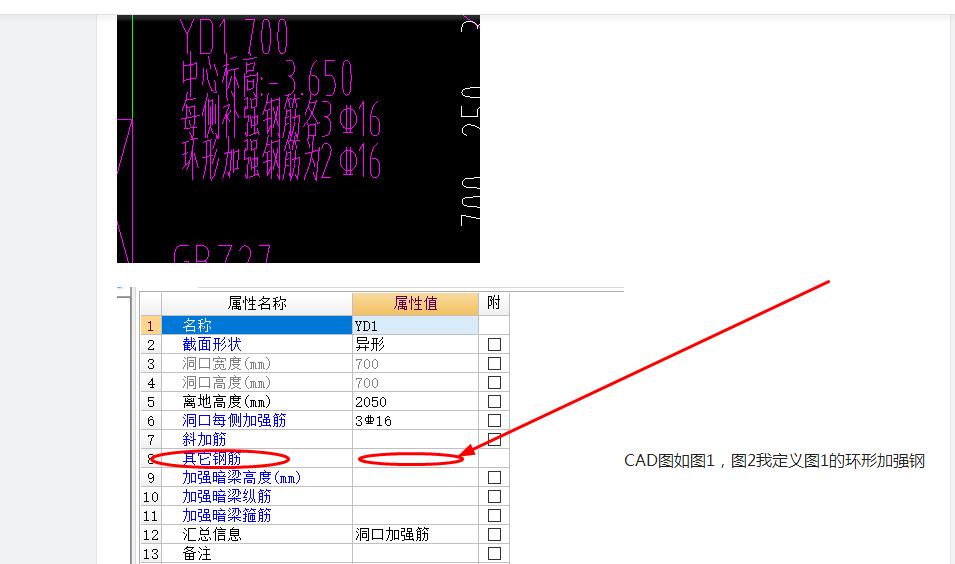Click the 其它钢筋 property name
955x564 pixels.
(212, 459)
